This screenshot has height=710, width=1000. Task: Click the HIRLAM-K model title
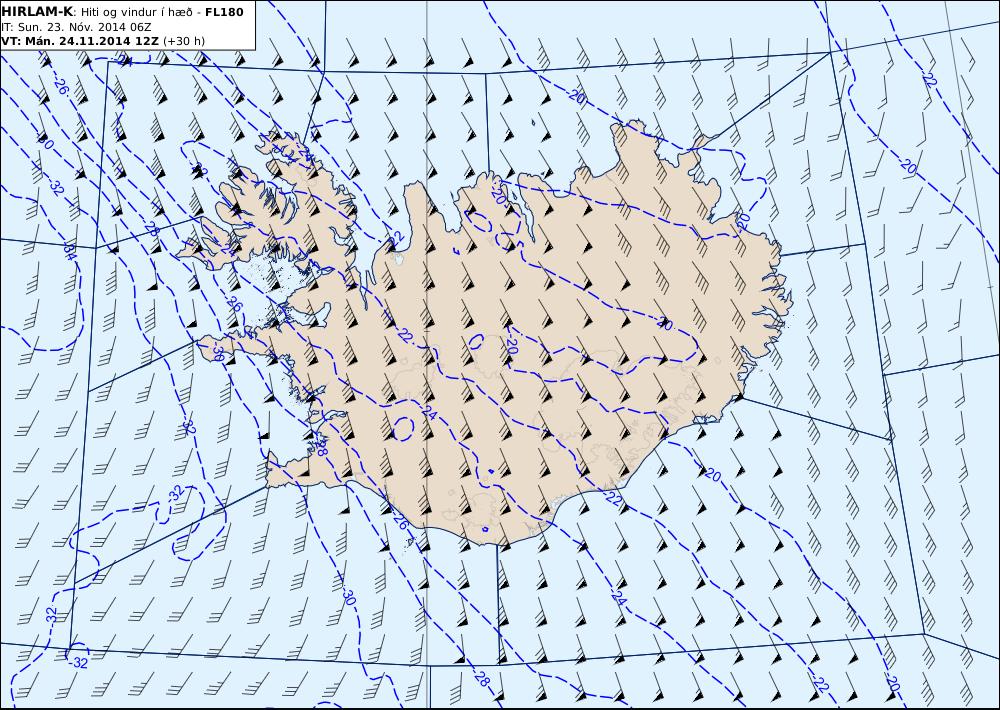37,12
